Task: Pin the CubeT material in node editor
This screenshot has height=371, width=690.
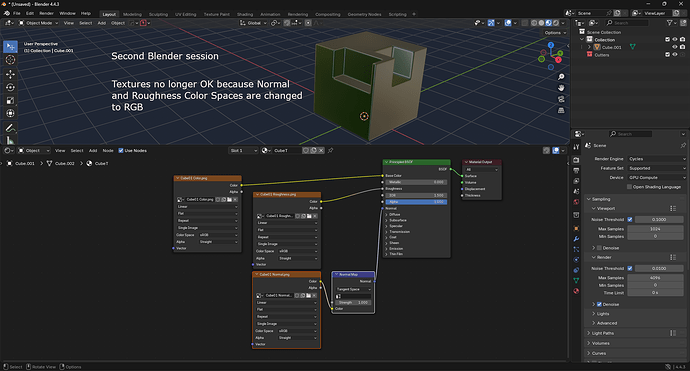Action: point(330,151)
